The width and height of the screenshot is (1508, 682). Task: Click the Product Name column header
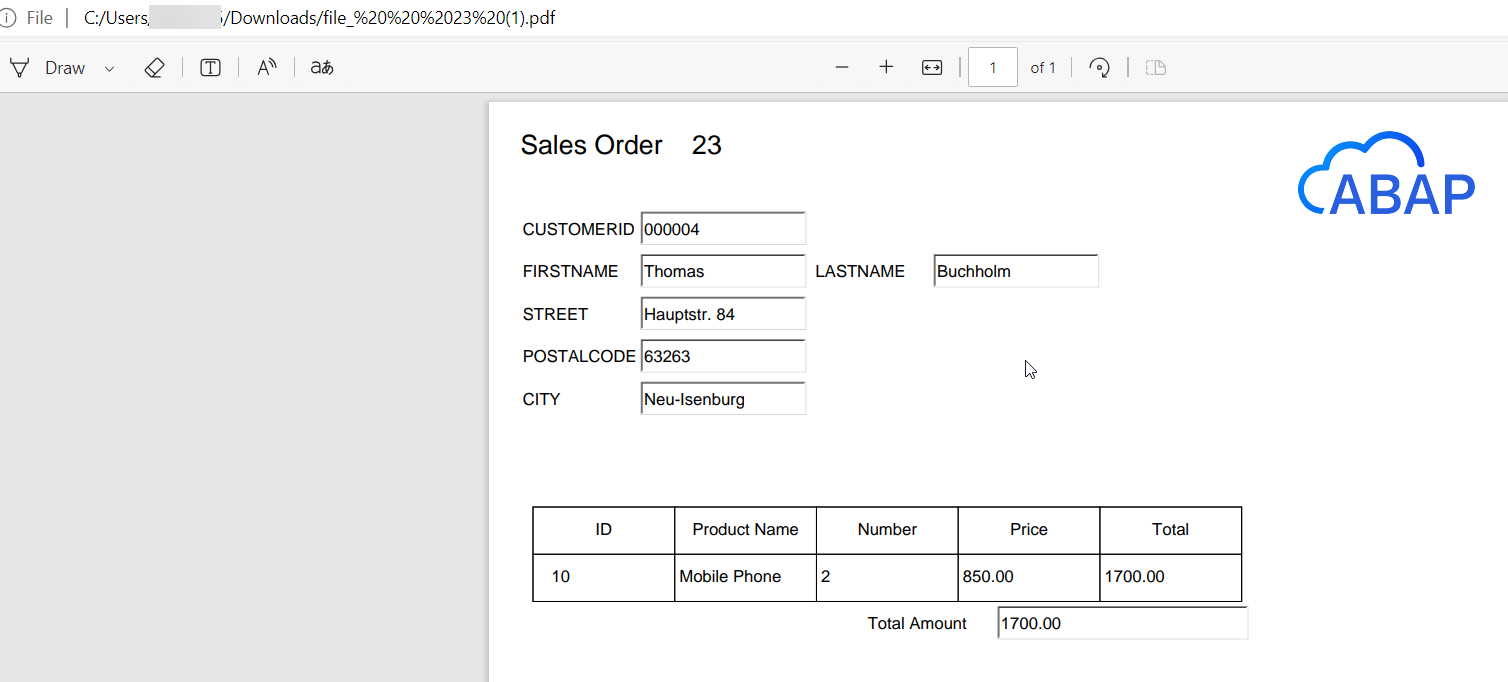746,530
